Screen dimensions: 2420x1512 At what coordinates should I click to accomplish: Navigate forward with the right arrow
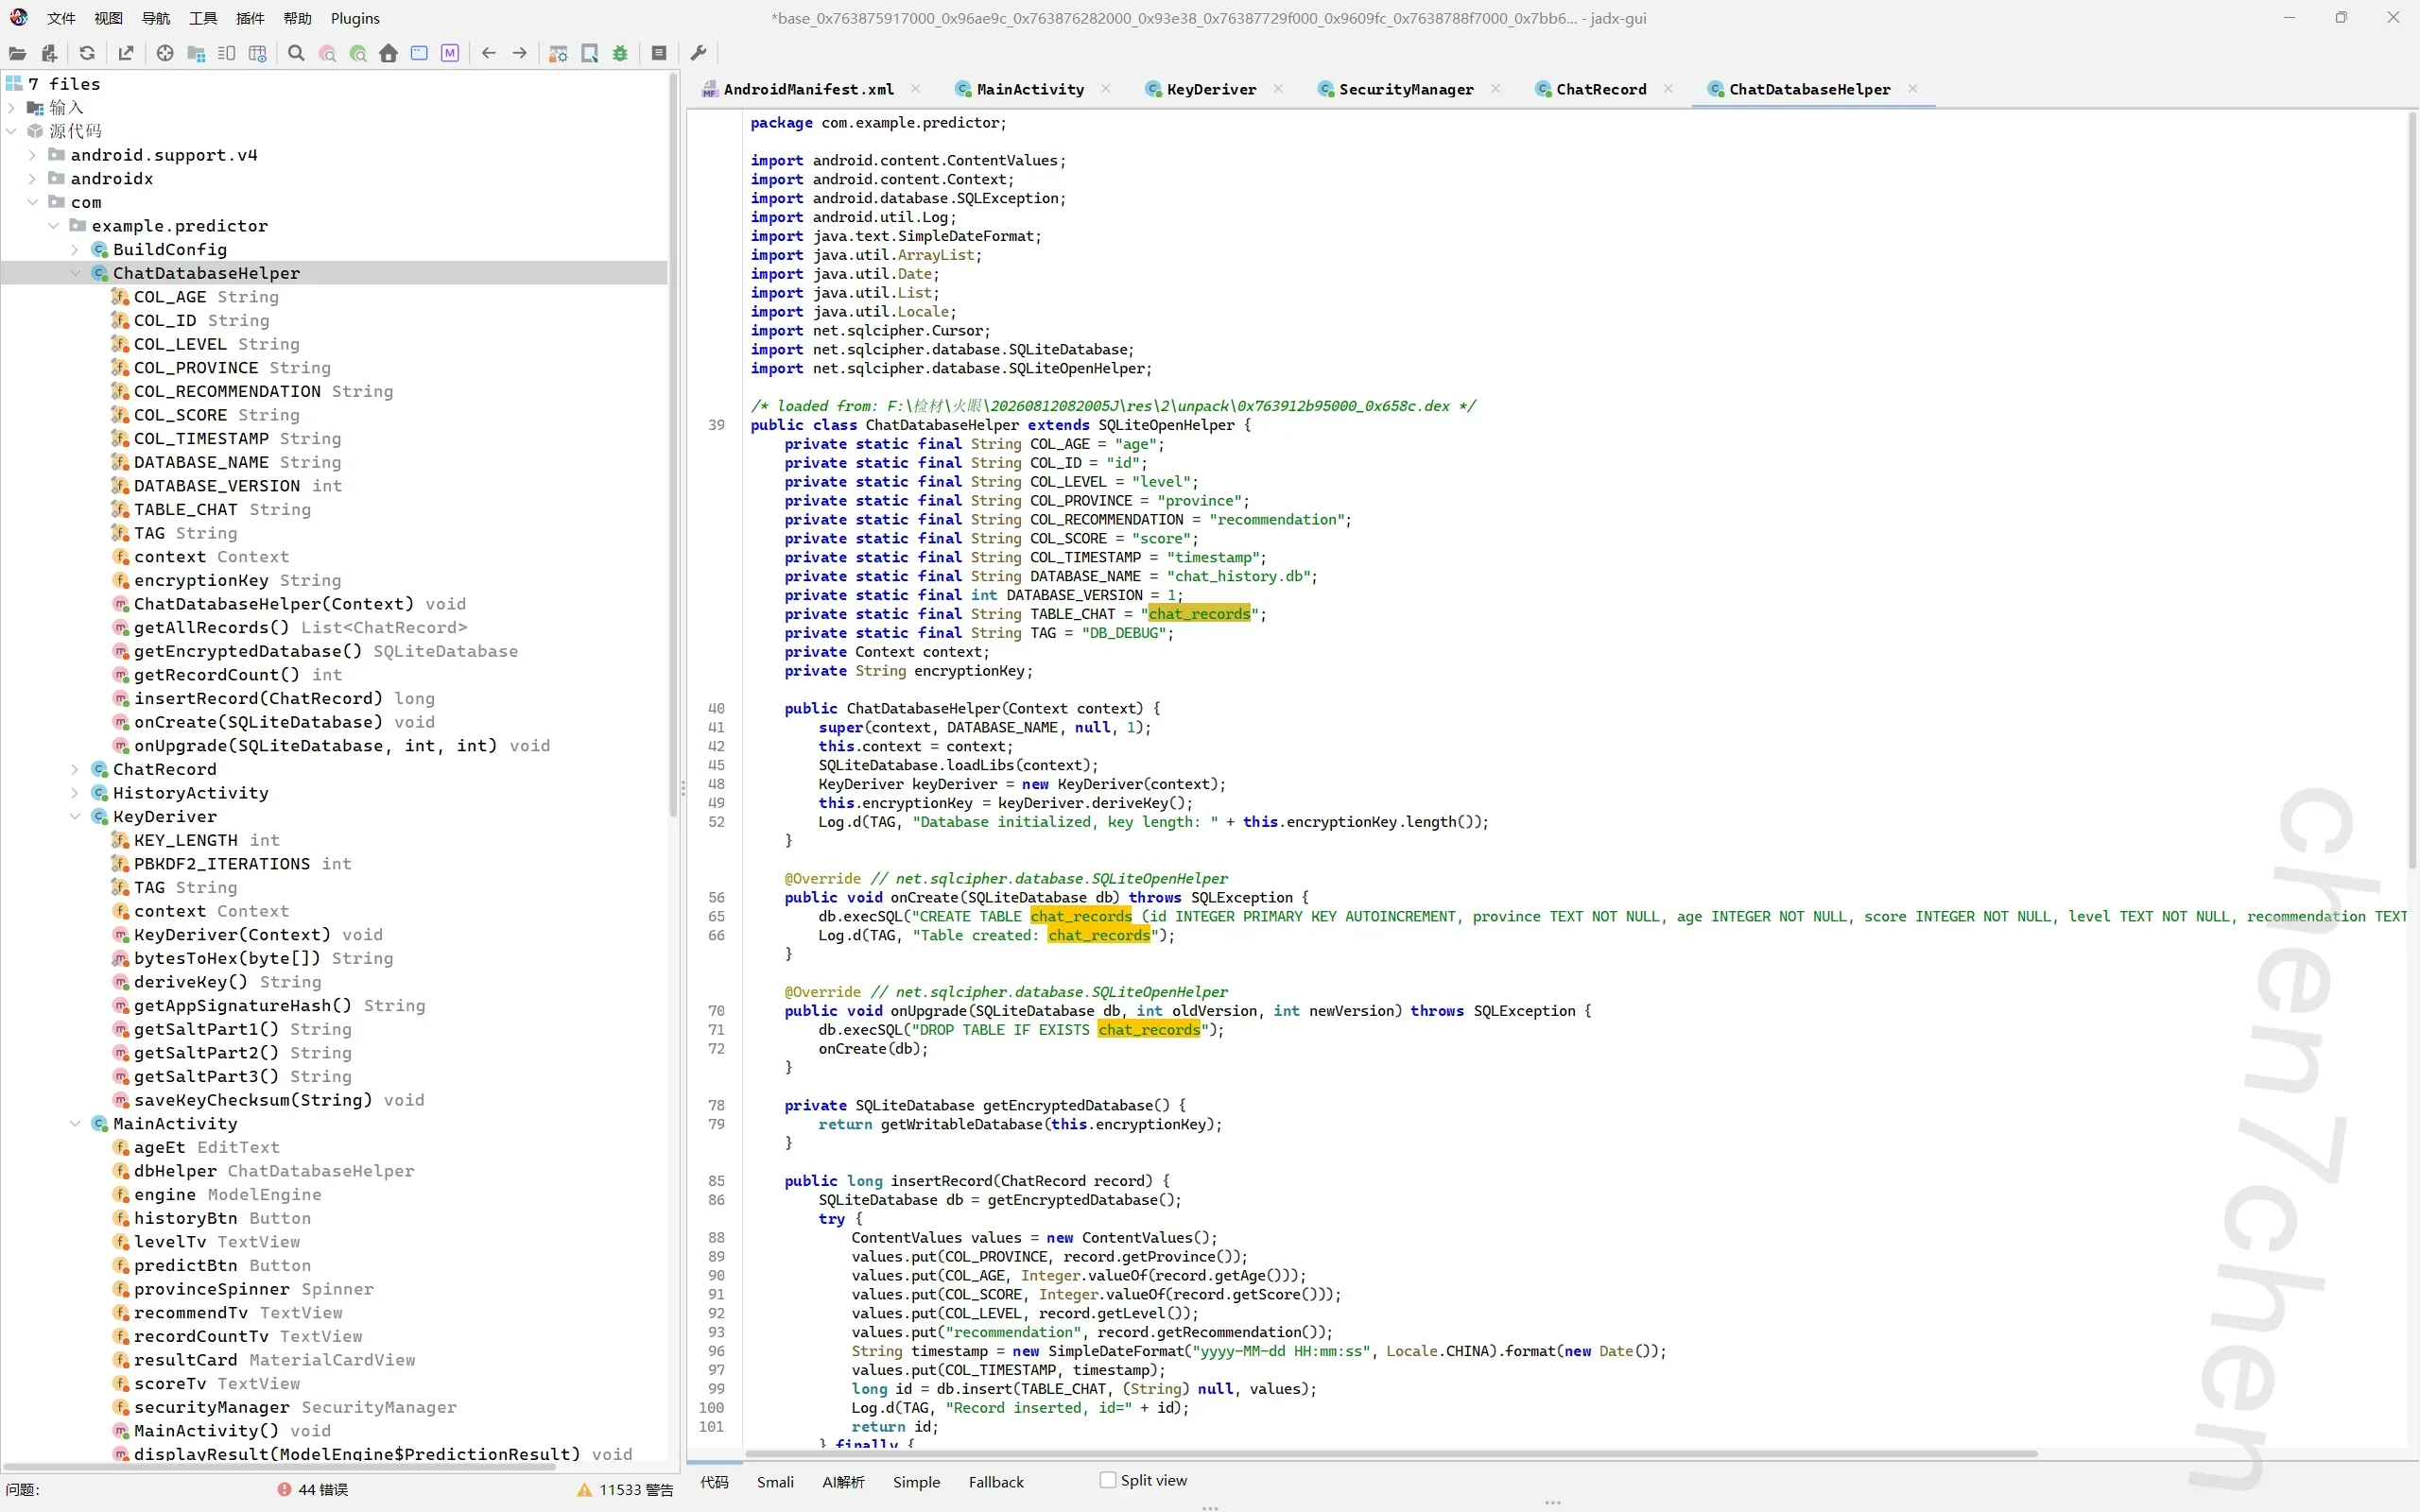pos(520,53)
